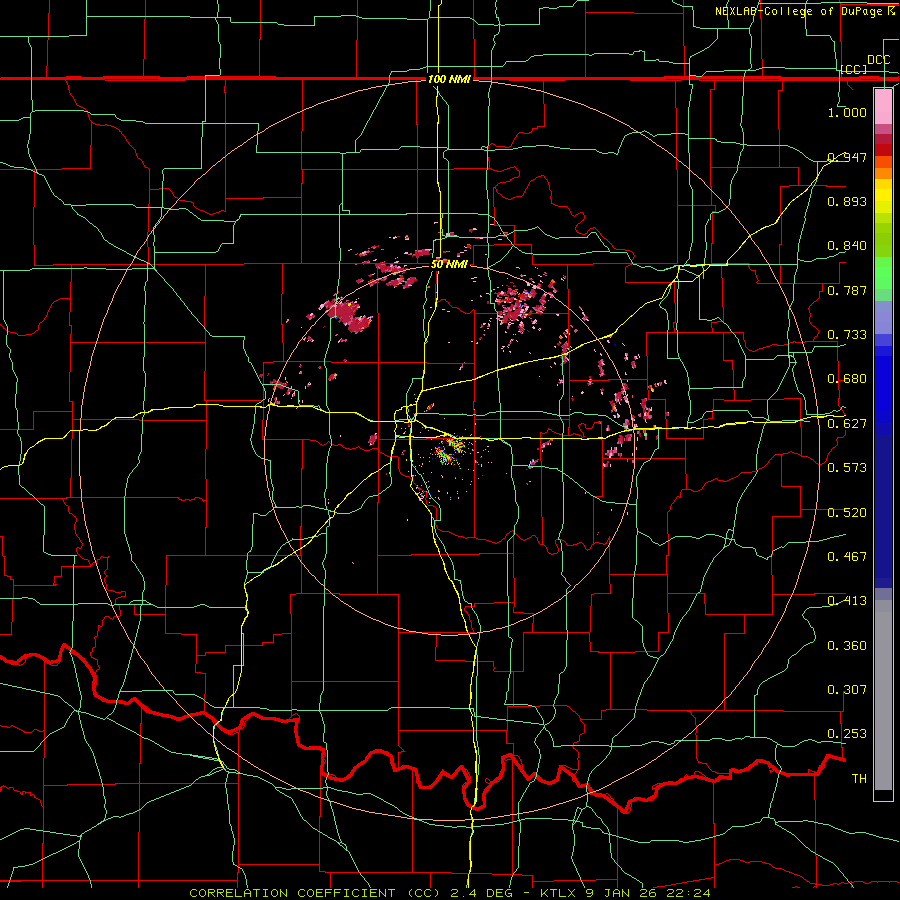Viewport: 900px width, 900px height.
Task: Select the 1.000 scale value
Action: 847,112
